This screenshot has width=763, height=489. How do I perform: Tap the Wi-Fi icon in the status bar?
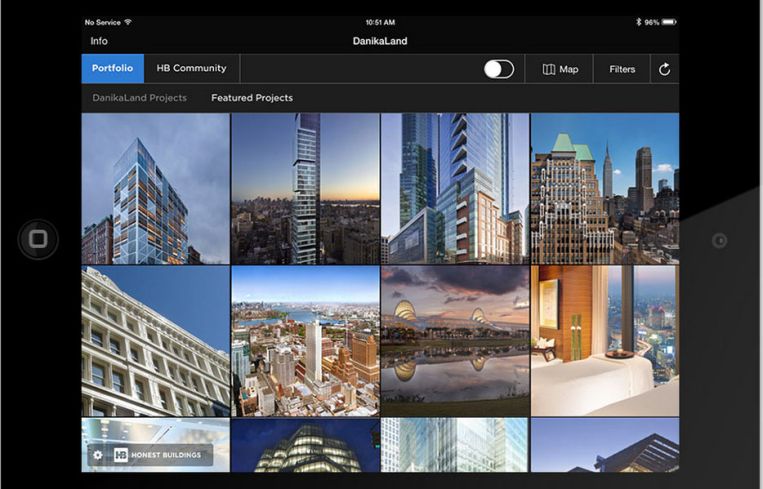pyautogui.click(x=128, y=22)
